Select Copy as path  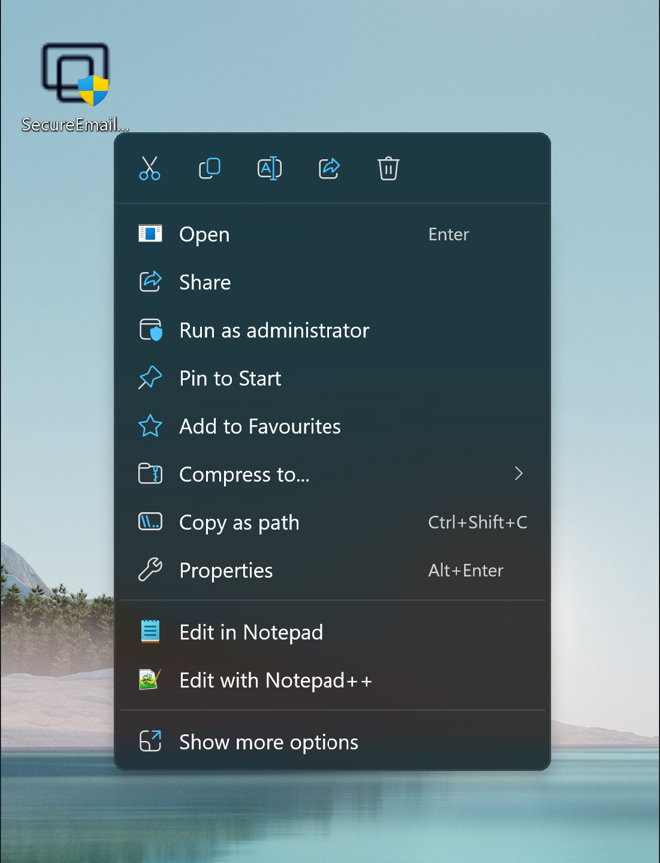tap(332, 522)
